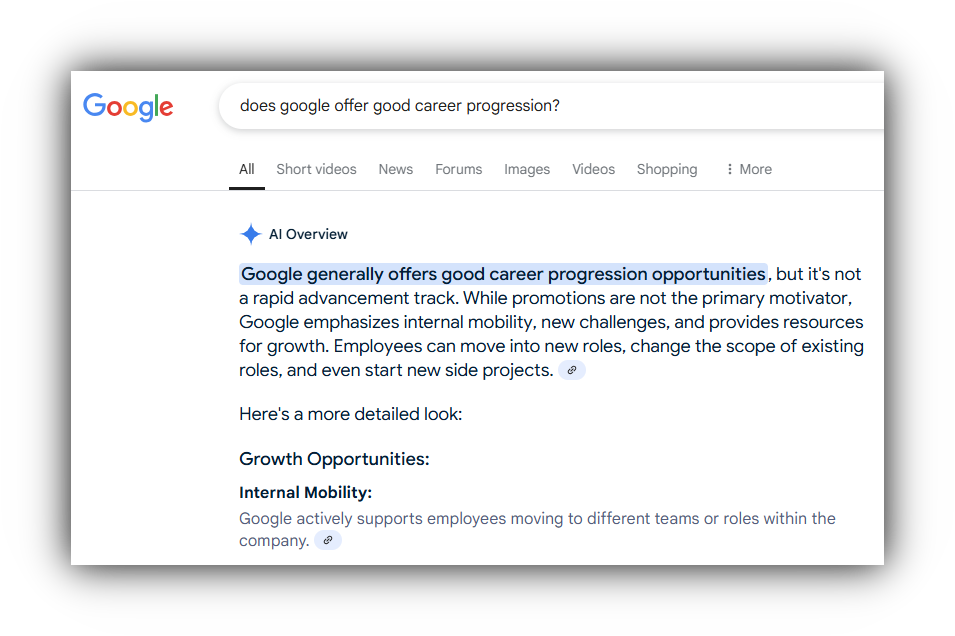This screenshot has height=636, width=955.
Task: Open source link icon after "company."
Action: coord(328,540)
